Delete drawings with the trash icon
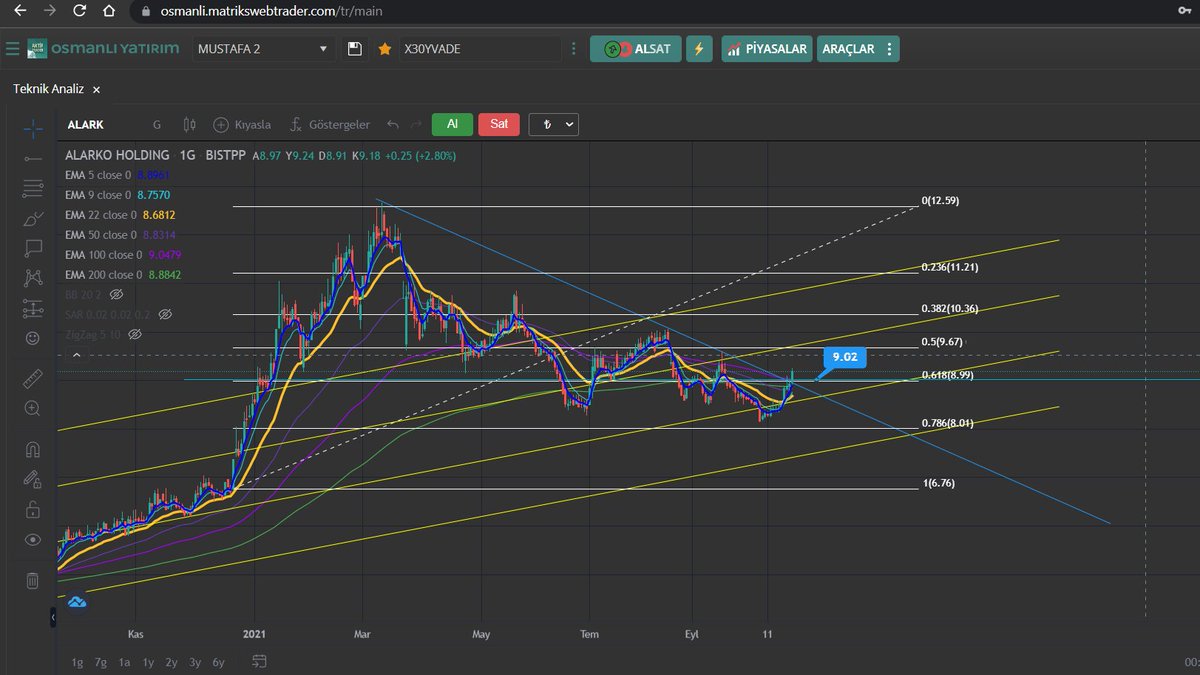Screen dimensions: 1200x675 32,580
